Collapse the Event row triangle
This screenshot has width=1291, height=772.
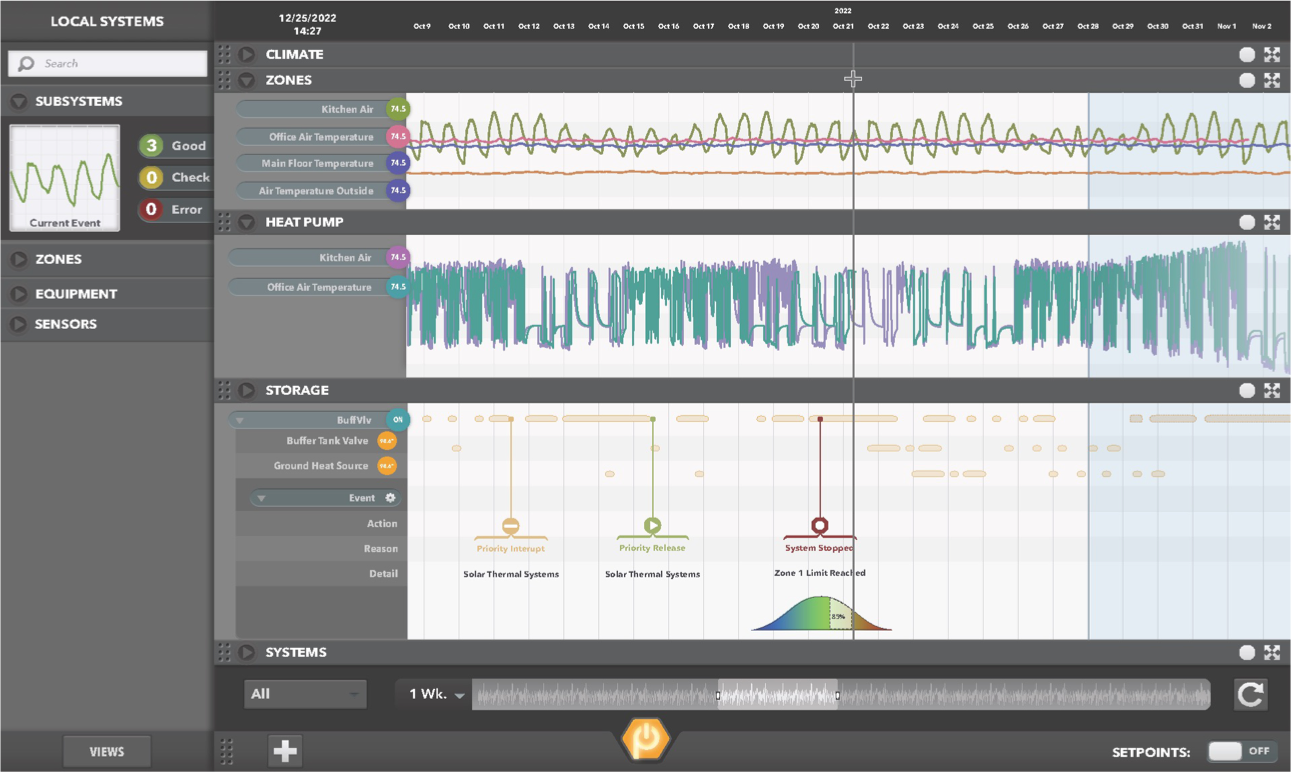(261, 498)
